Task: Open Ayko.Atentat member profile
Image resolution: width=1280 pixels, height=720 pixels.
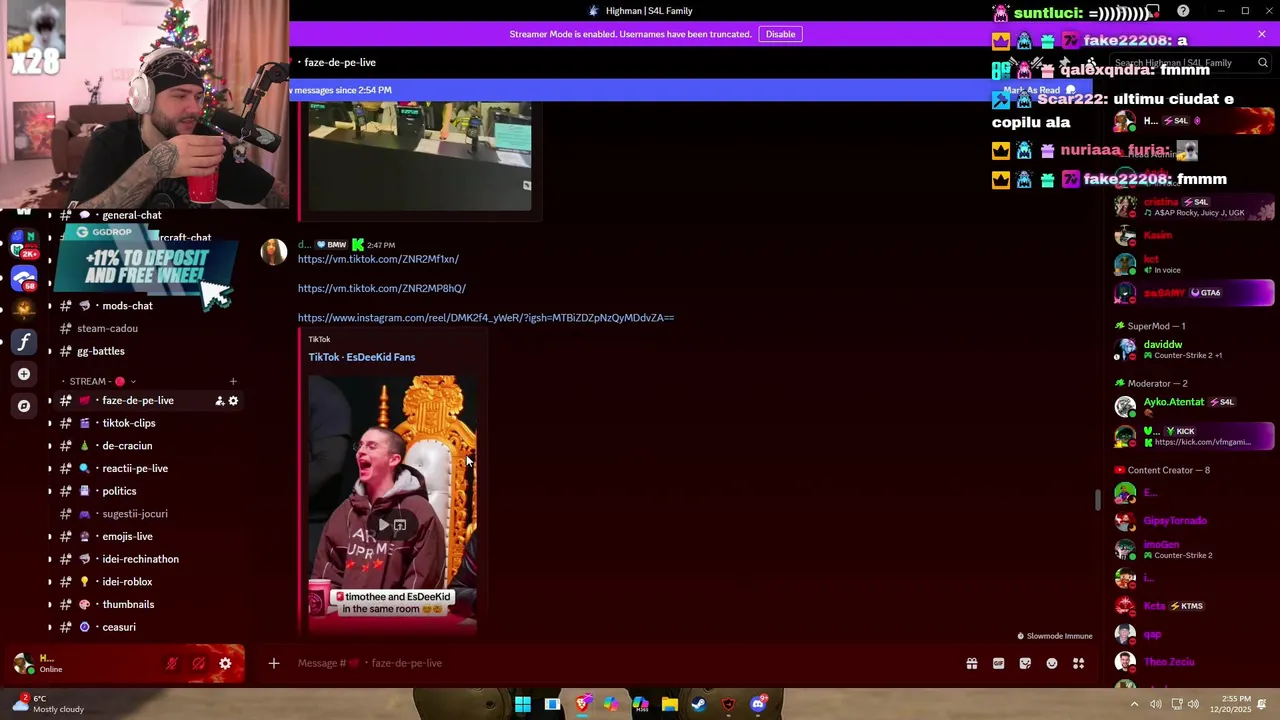Action: point(1192,406)
